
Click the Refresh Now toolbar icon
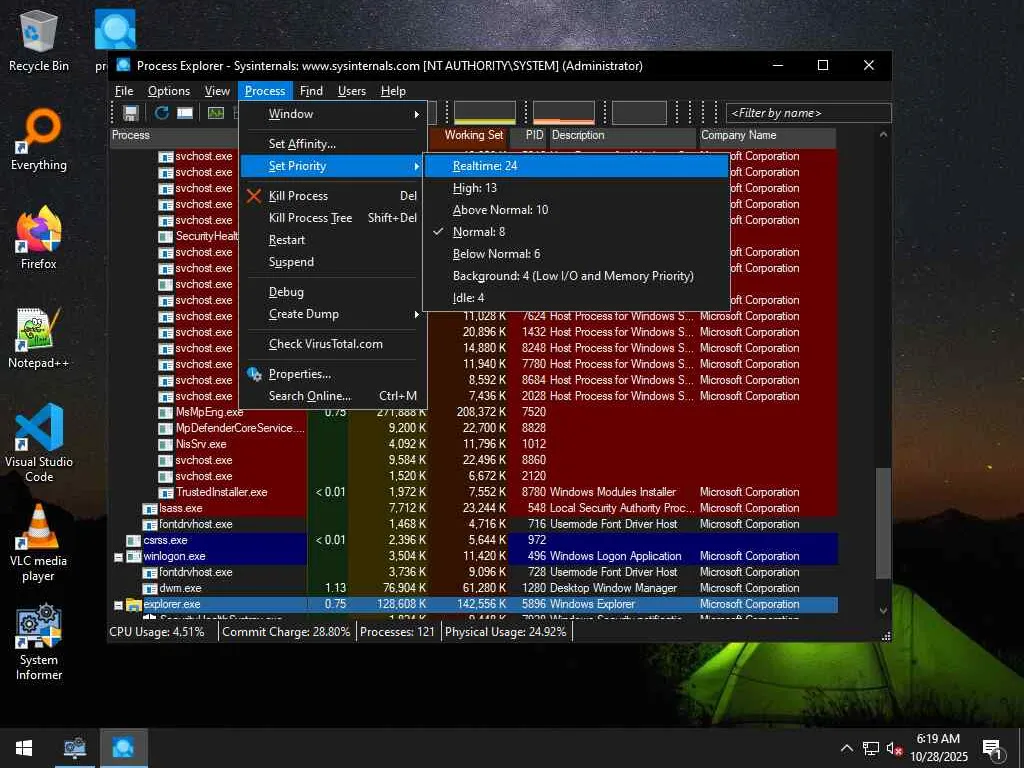click(x=161, y=113)
